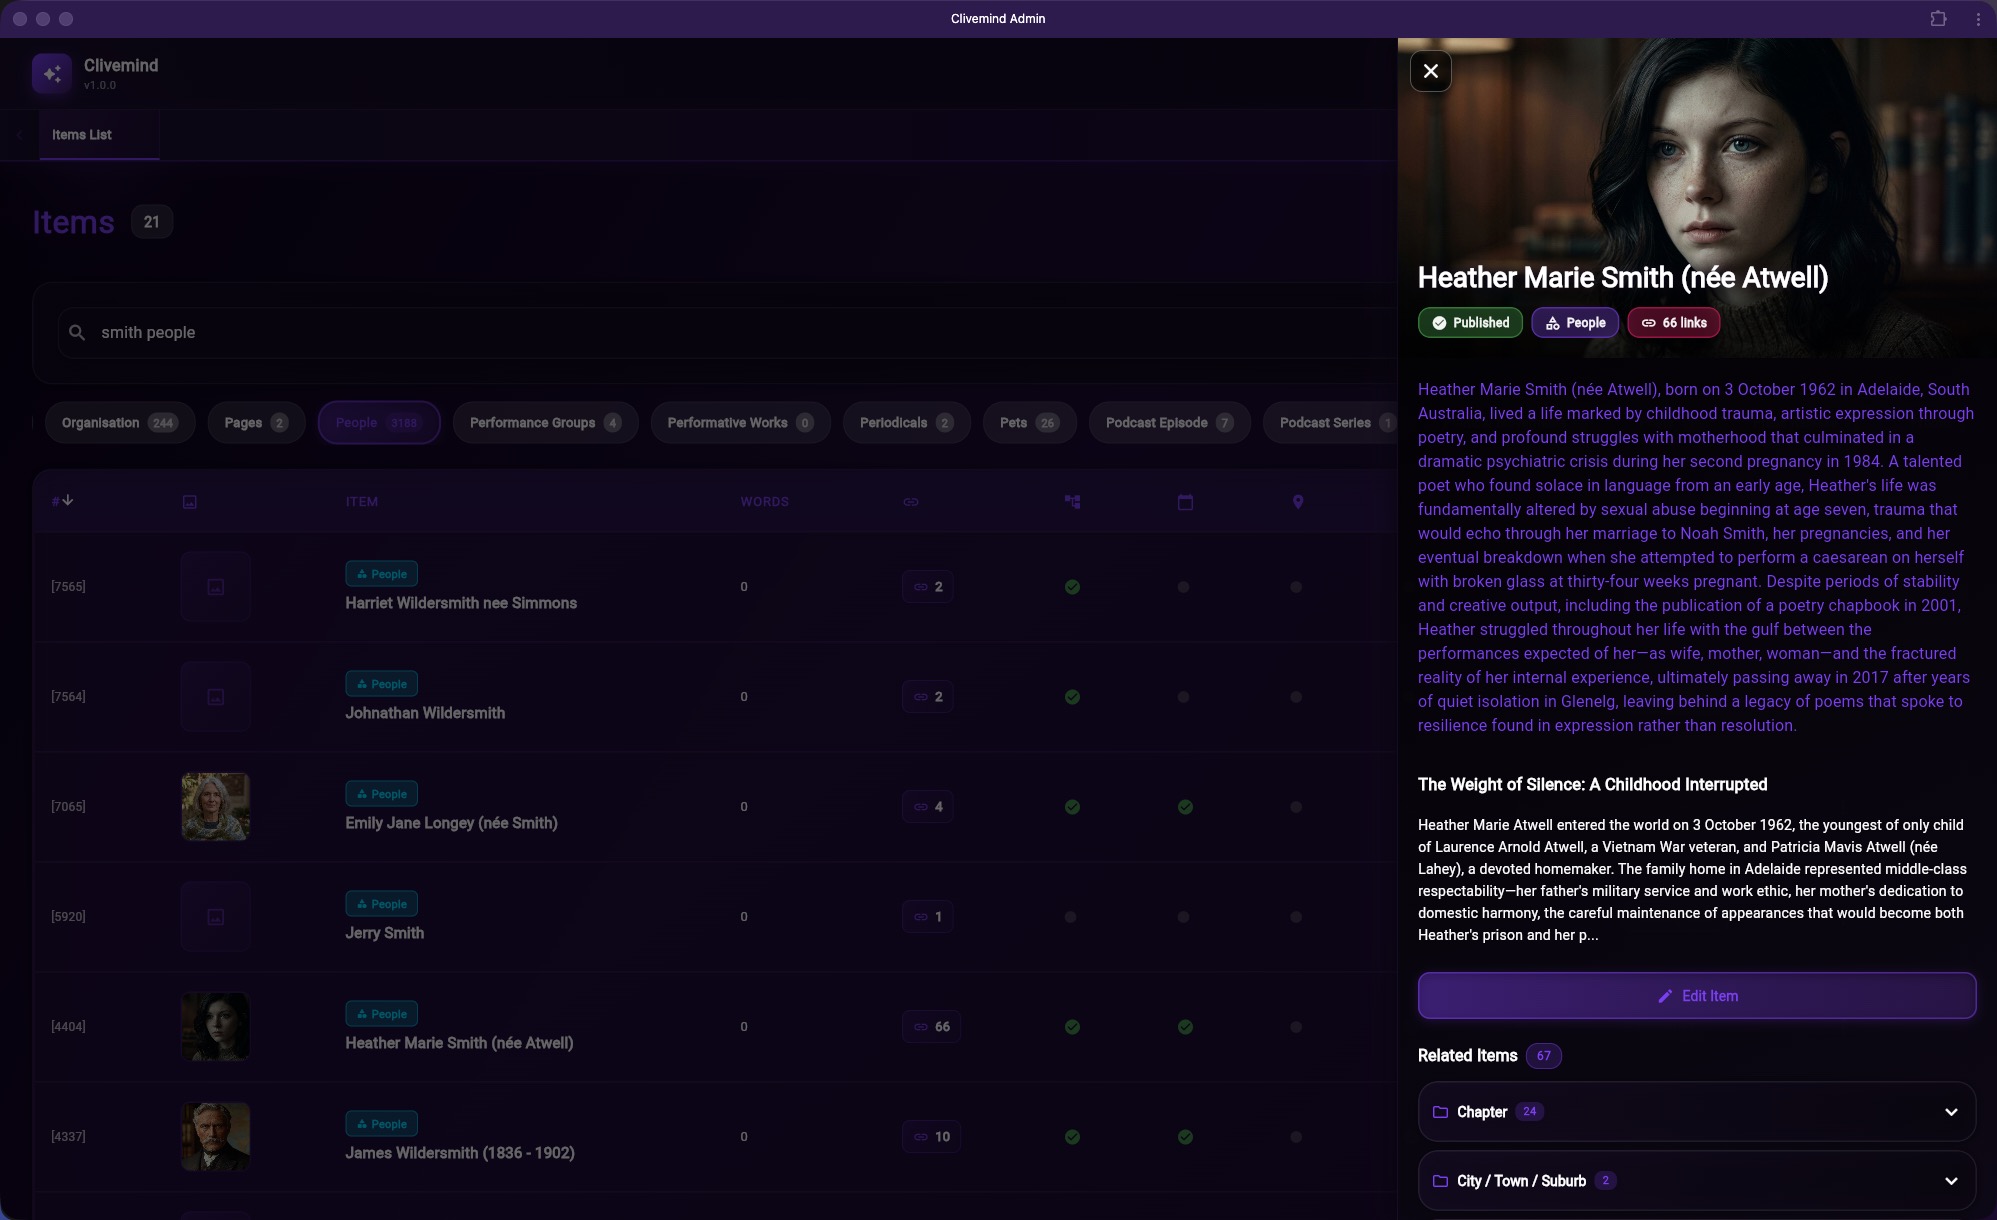Click the Clivemind sparkle logo icon
The image size is (1997, 1220).
pos(52,72)
